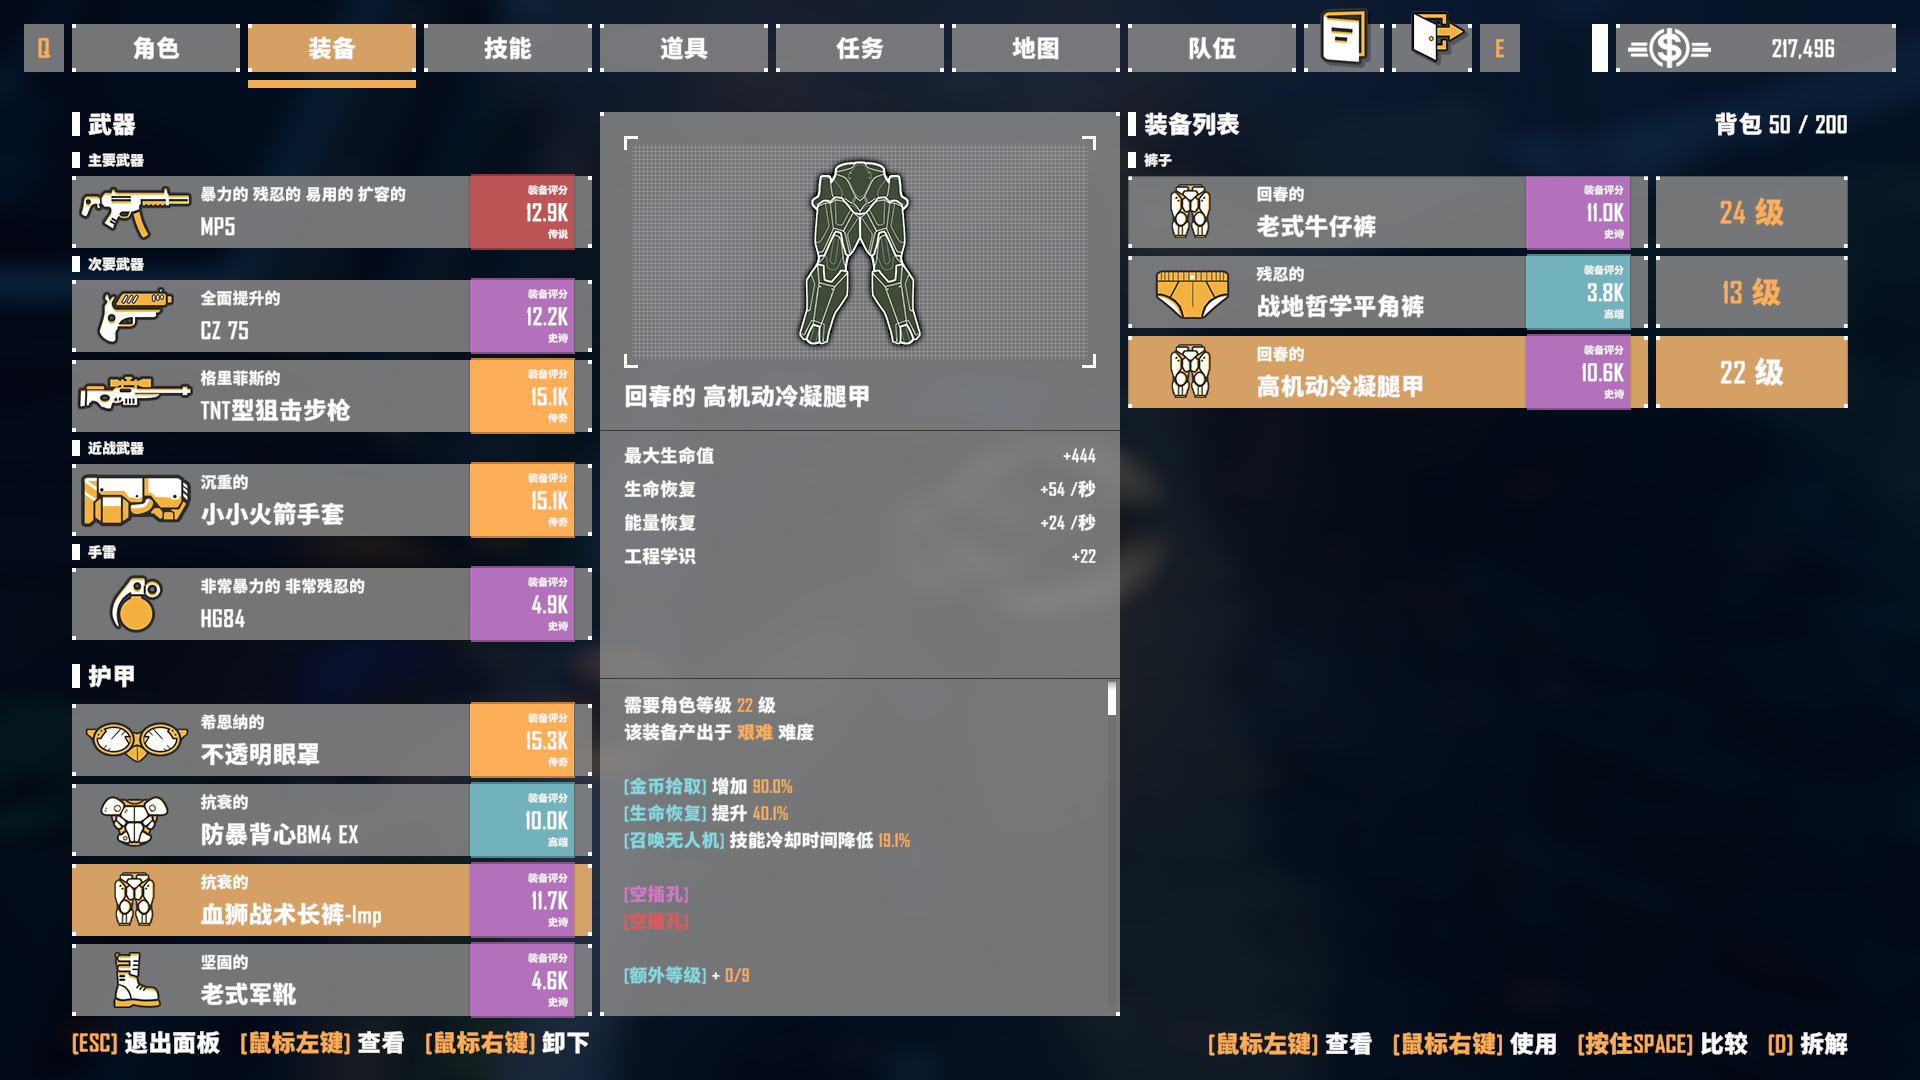
Task: Click the leg armor preview image
Action: pos(860,253)
